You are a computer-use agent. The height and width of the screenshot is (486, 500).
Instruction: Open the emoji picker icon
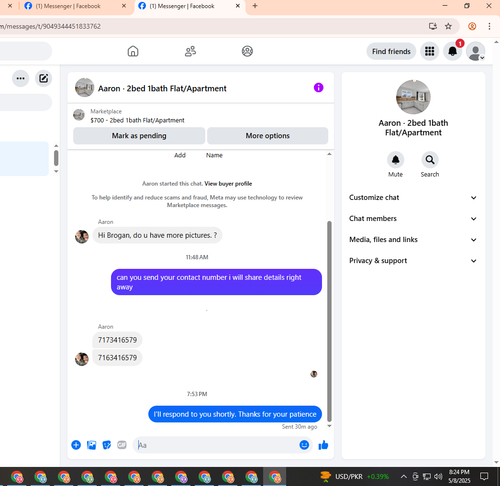tap(304, 445)
